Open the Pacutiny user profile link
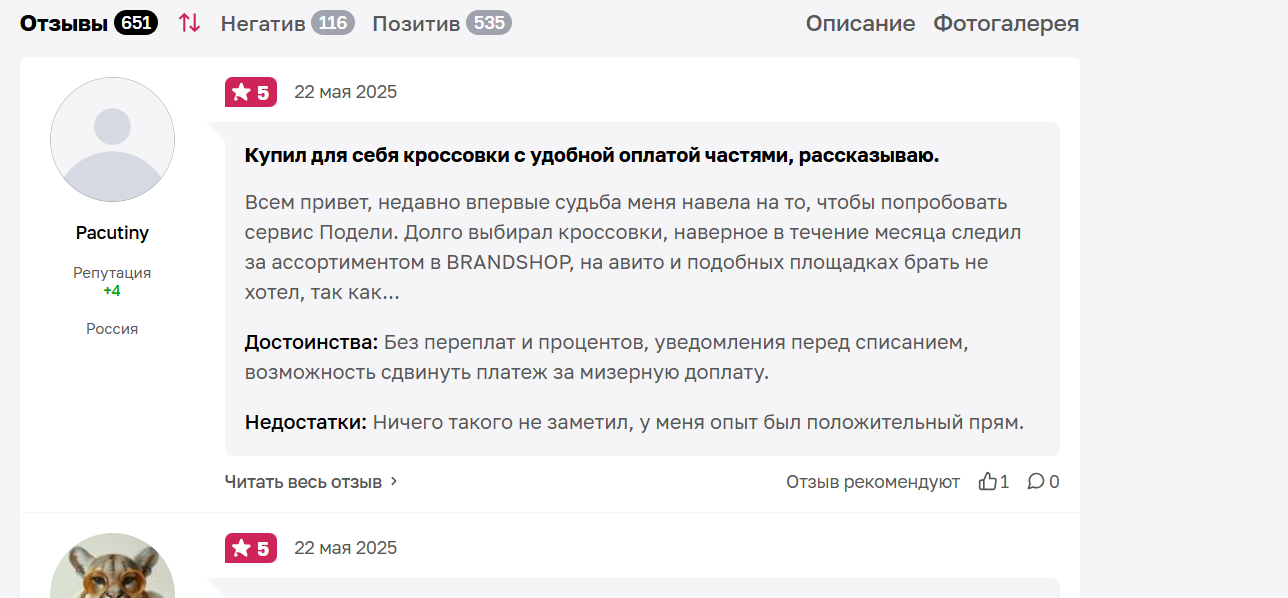 [x=112, y=233]
